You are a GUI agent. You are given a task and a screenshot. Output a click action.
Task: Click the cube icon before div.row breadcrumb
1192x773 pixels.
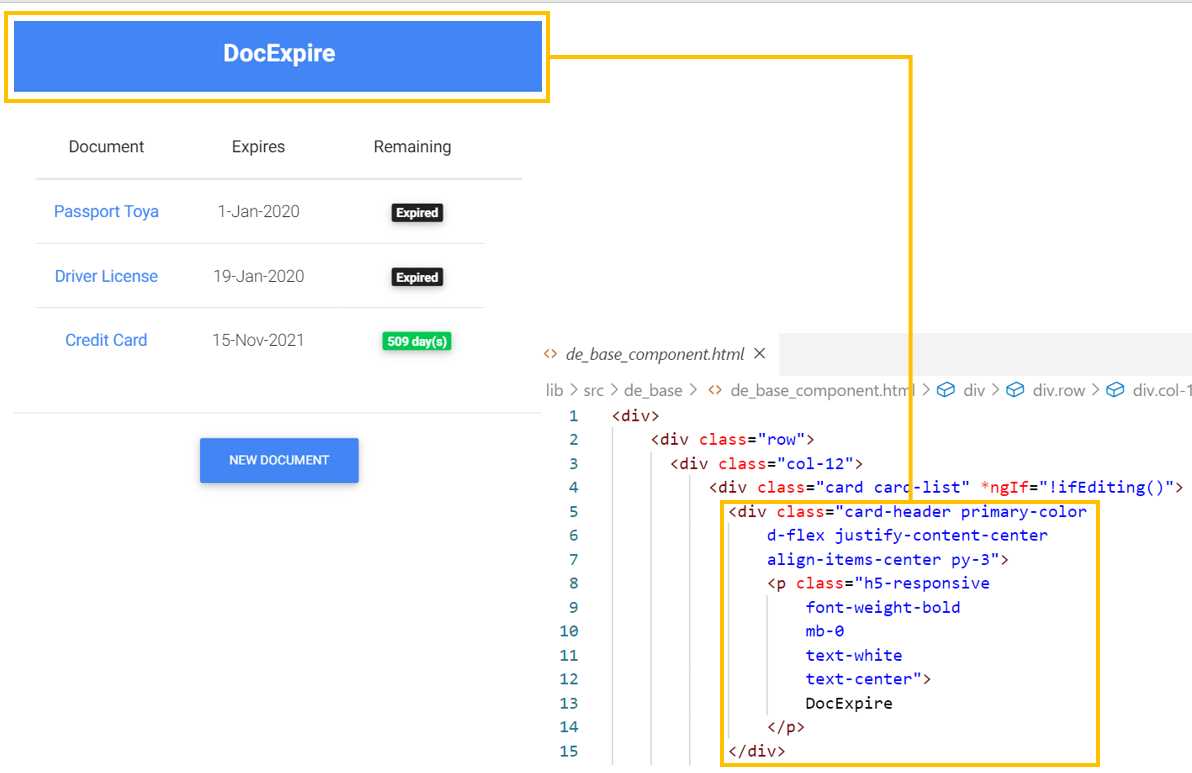[1016, 390]
